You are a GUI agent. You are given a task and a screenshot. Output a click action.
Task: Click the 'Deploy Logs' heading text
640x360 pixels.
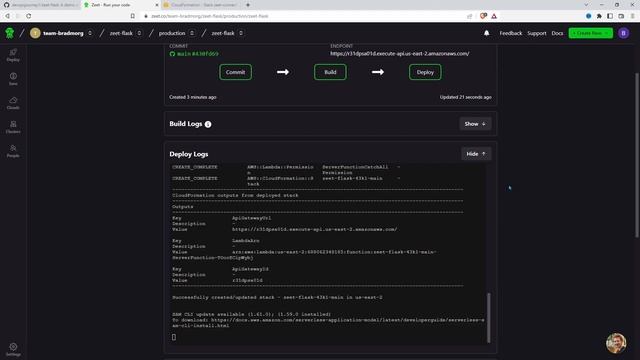pos(189,154)
